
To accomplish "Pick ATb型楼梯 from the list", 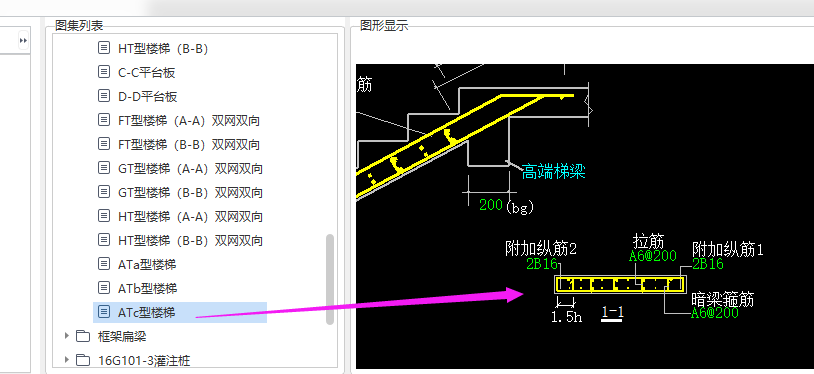I will 147,288.
